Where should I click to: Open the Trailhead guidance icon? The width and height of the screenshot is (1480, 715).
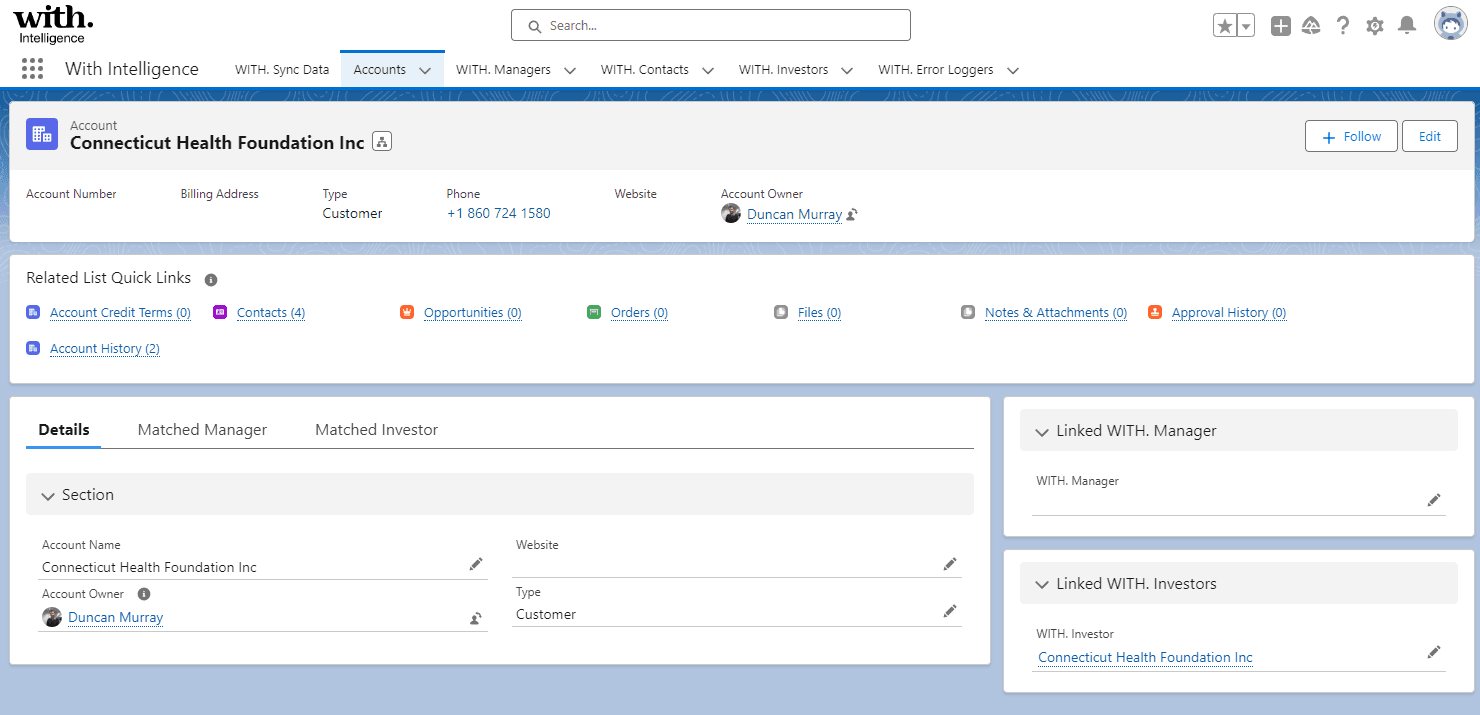click(x=1311, y=26)
